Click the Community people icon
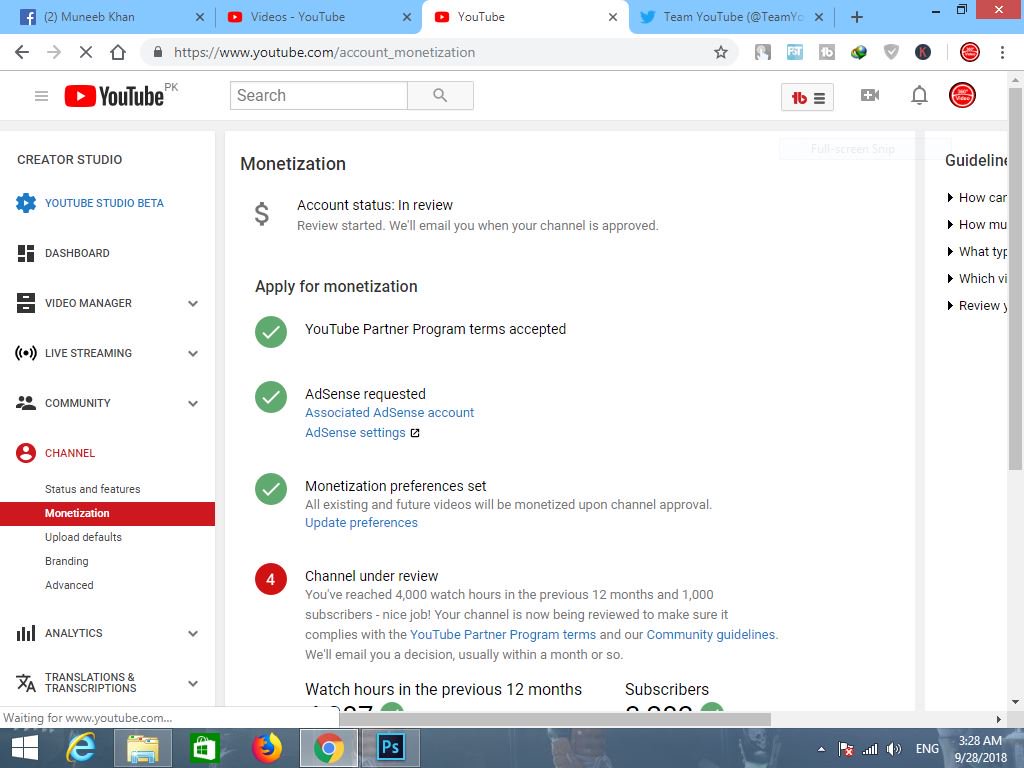 pyautogui.click(x=25, y=403)
